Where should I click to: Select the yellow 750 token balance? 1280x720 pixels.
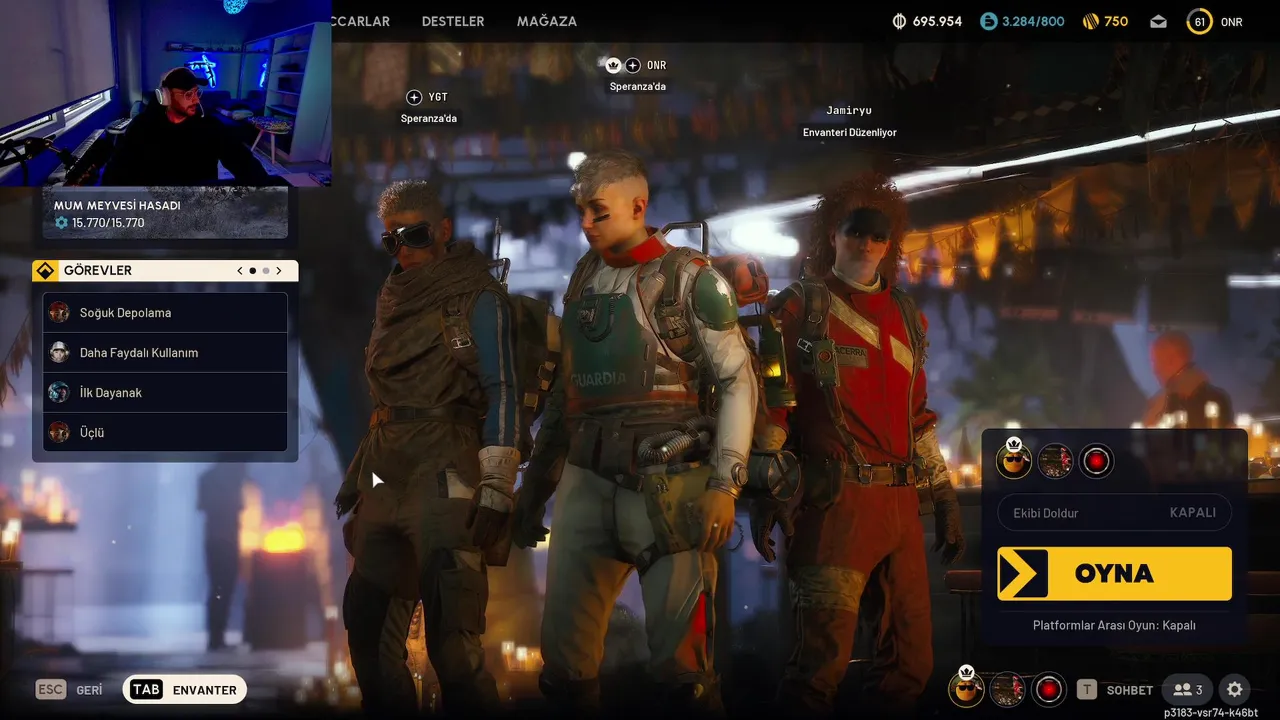[1105, 21]
